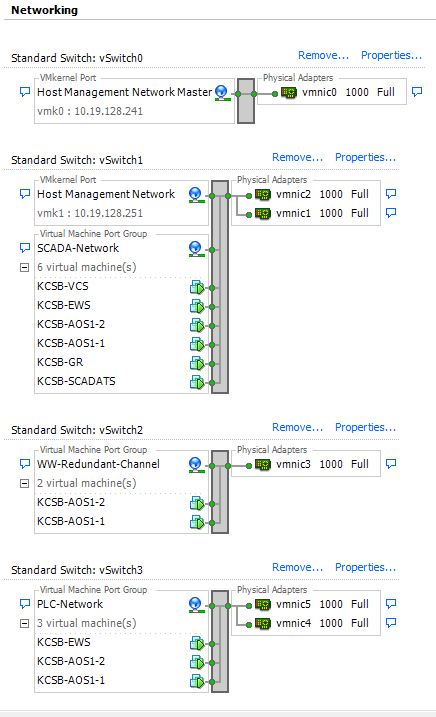
Task: Open Properties for vSwitch2
Action: point(366,427)
